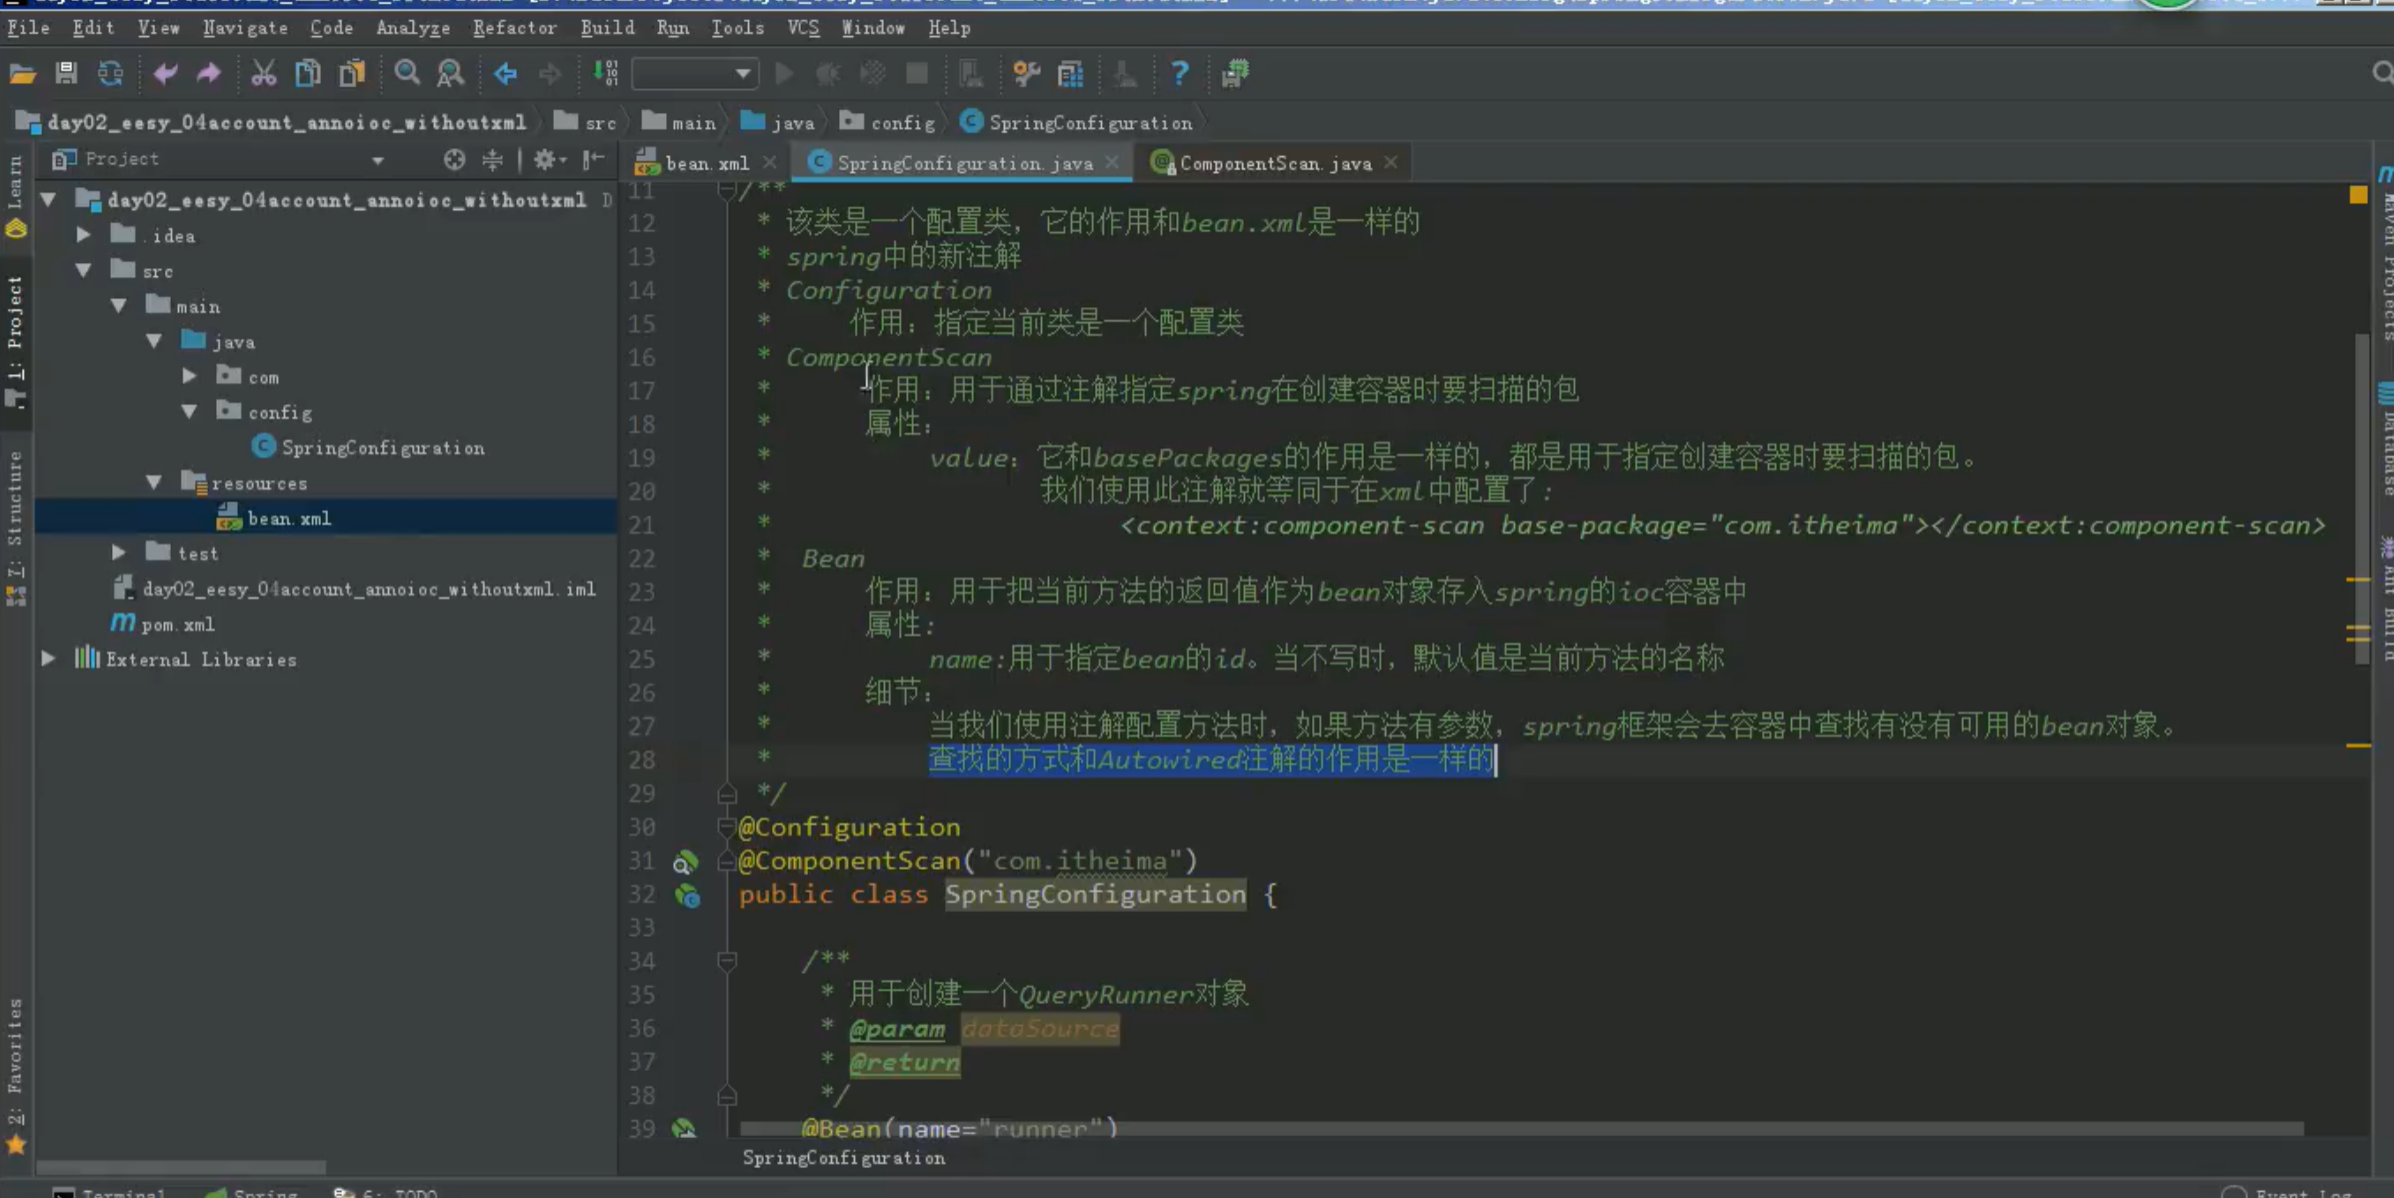Open the Refactor menu
This screenshot has width=2394, height=1198.
point(514,28)
